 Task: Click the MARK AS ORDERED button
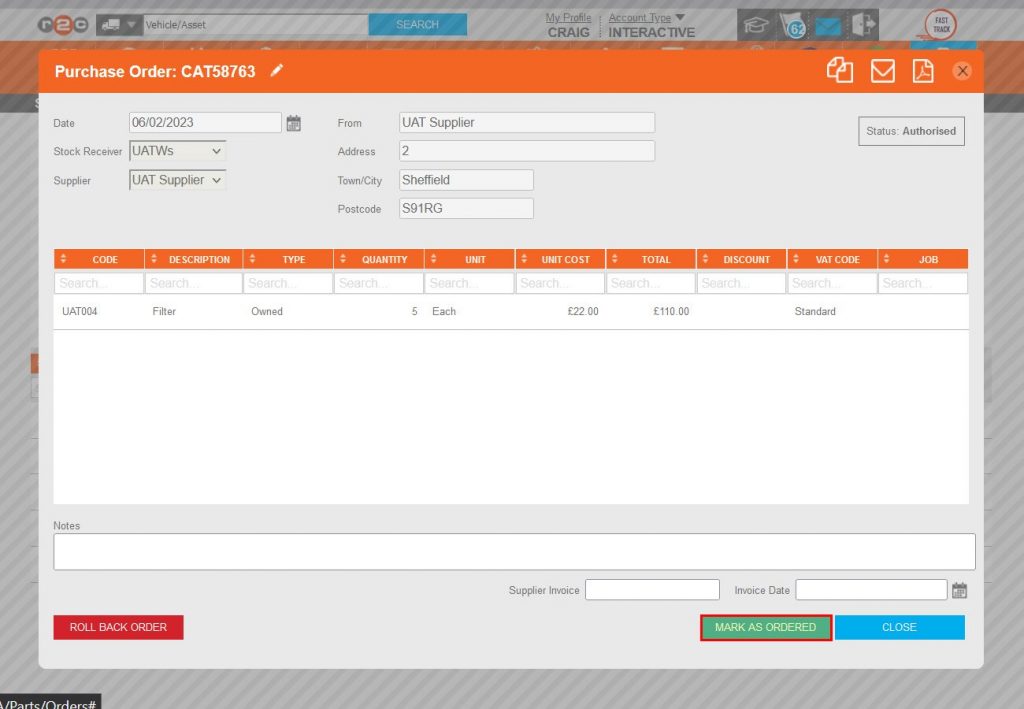pyautogui.click(x=765, y=627)
